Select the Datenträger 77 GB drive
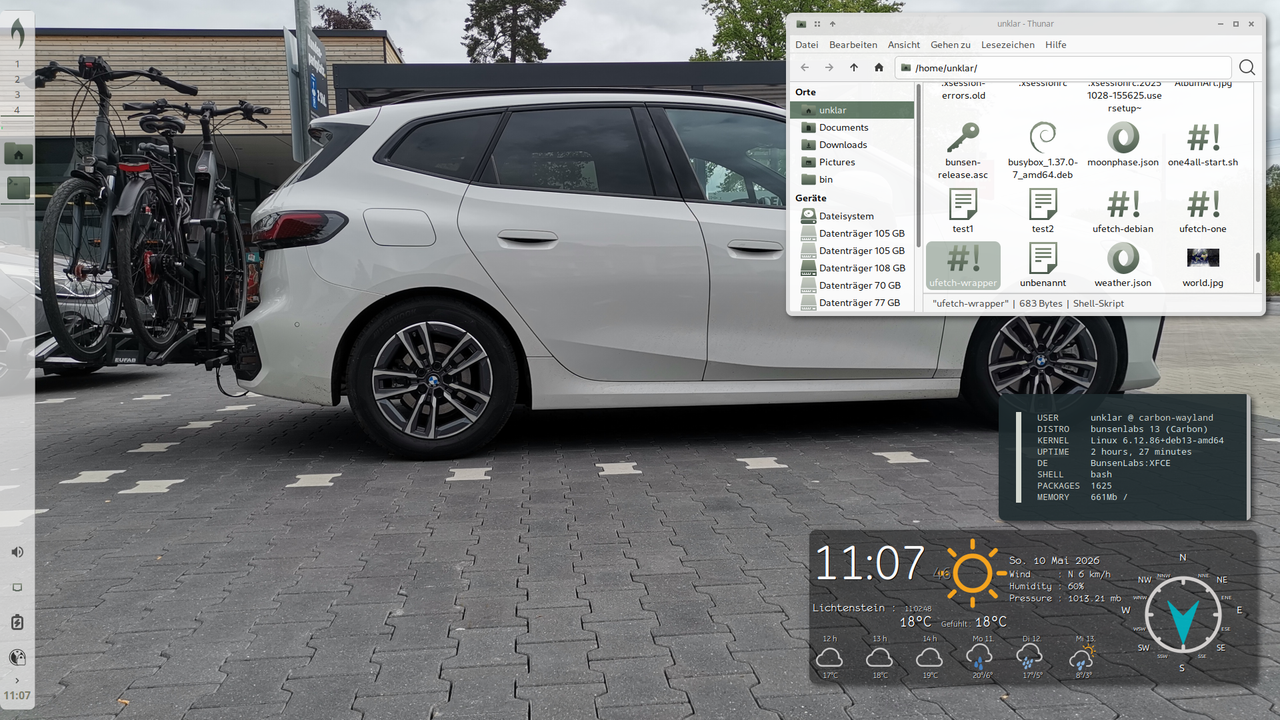Viewport: 1280px width, 720px height. 852,302
